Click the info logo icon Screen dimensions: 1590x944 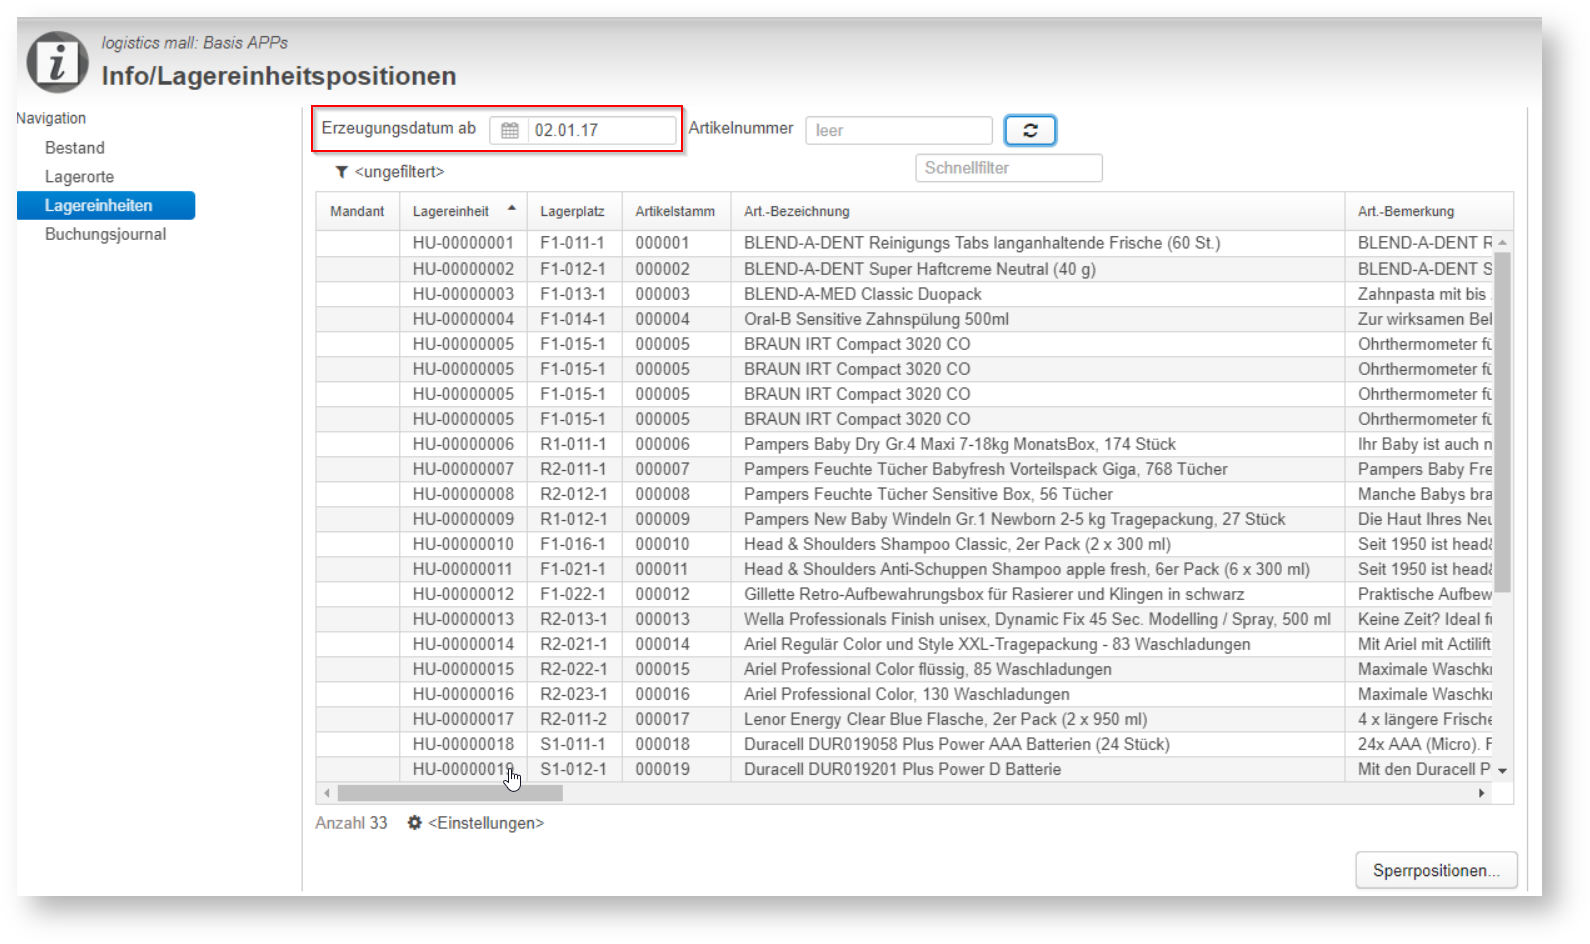pos(57,62)
